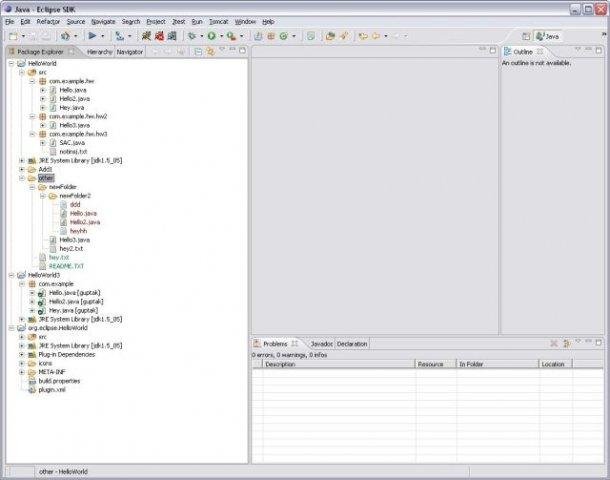
Task: Maximize the Outline view
Action: (x=599, y=51)
